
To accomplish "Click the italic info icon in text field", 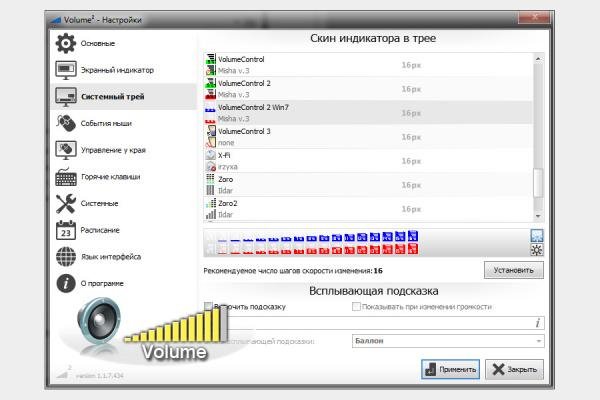I will (x=538, y=323).
